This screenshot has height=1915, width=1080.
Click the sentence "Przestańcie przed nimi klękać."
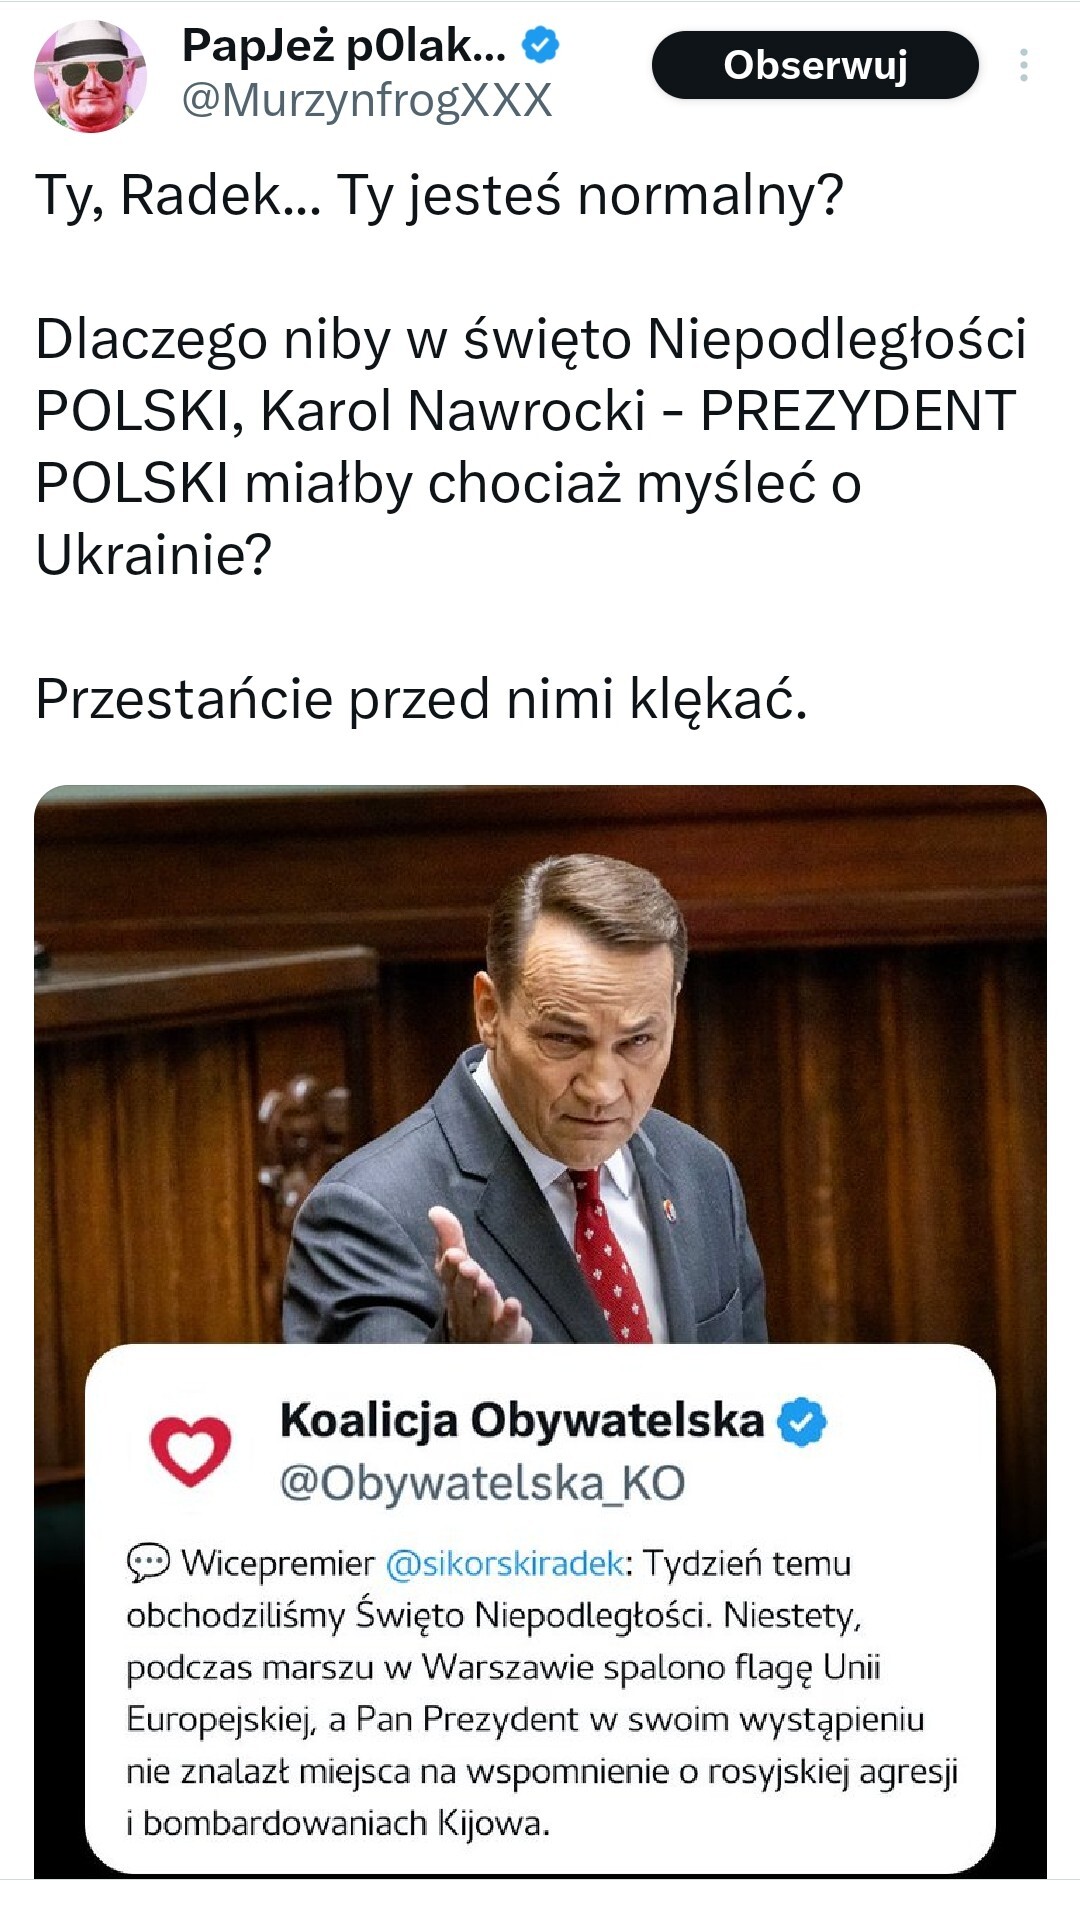pos(421,698)
